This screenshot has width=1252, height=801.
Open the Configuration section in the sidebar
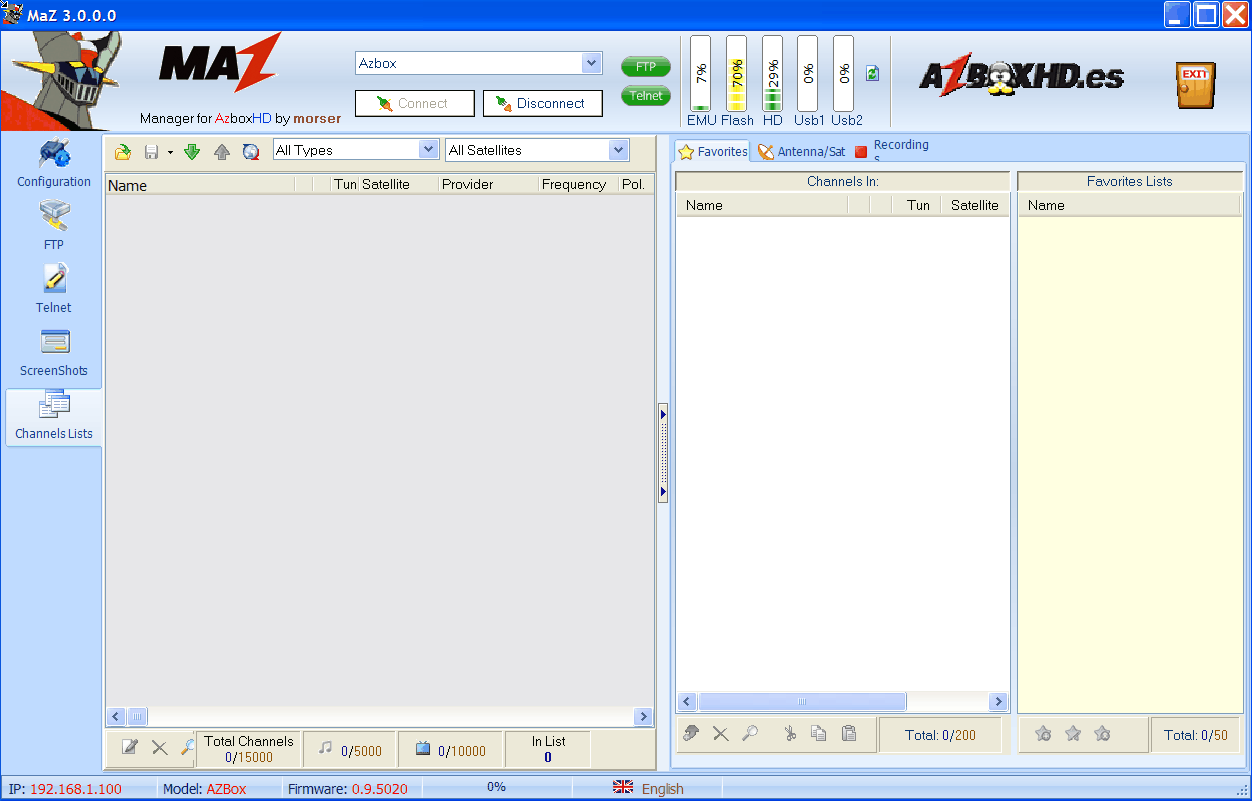[54, 164]
